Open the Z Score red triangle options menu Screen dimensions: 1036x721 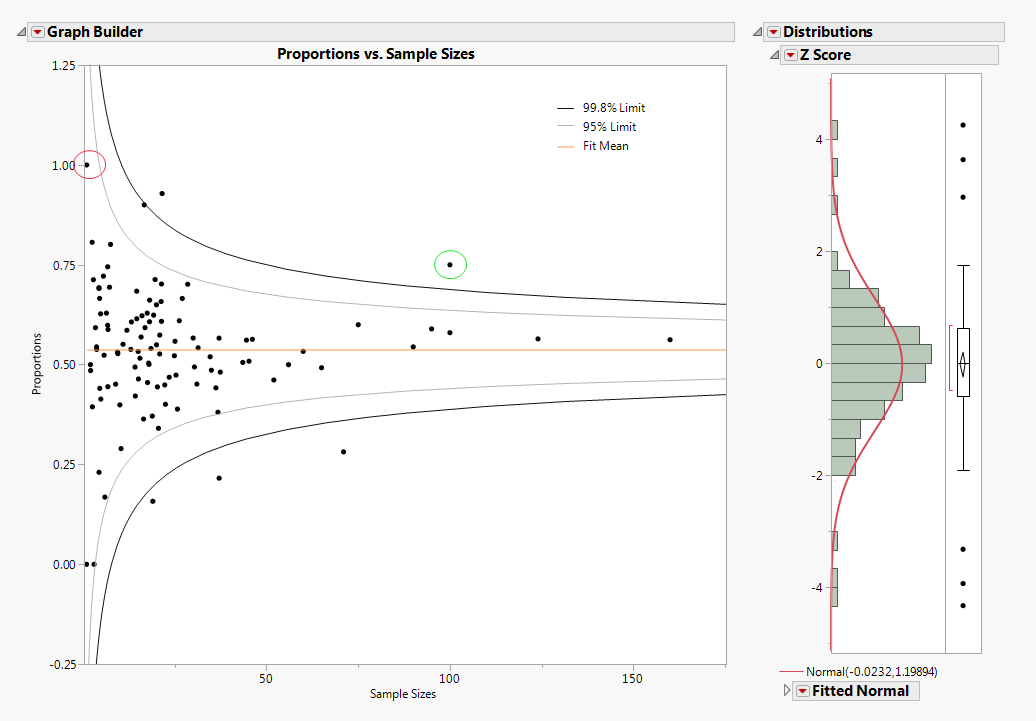click(x=789, y=54)
